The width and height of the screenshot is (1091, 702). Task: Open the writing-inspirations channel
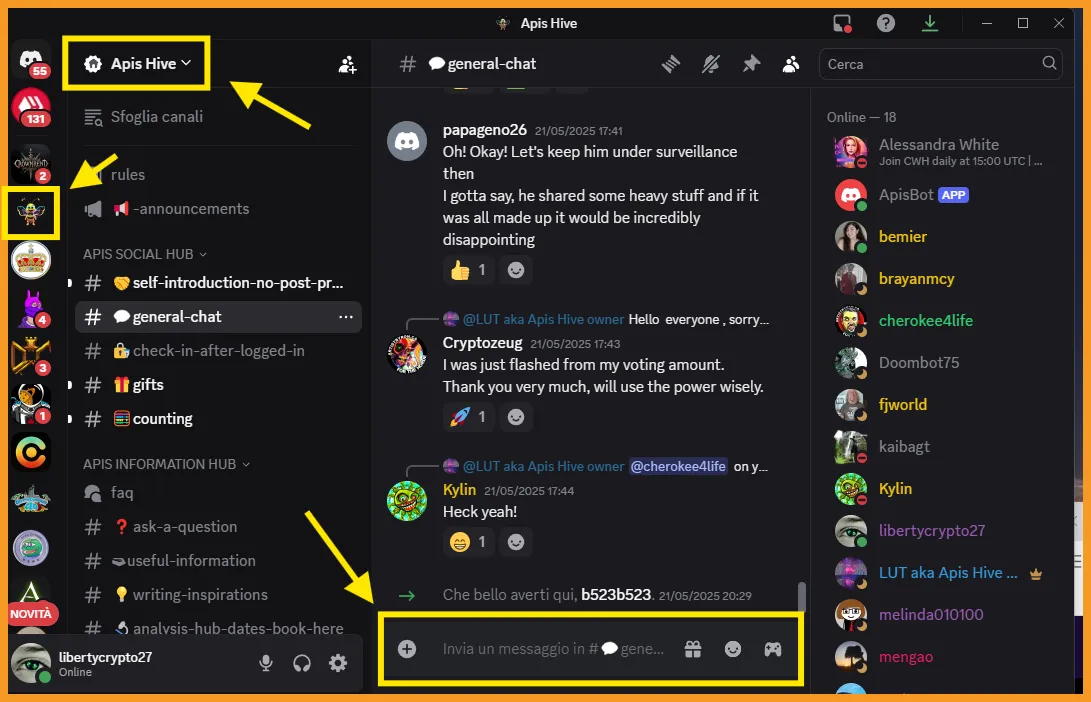(x=218, y=595)
